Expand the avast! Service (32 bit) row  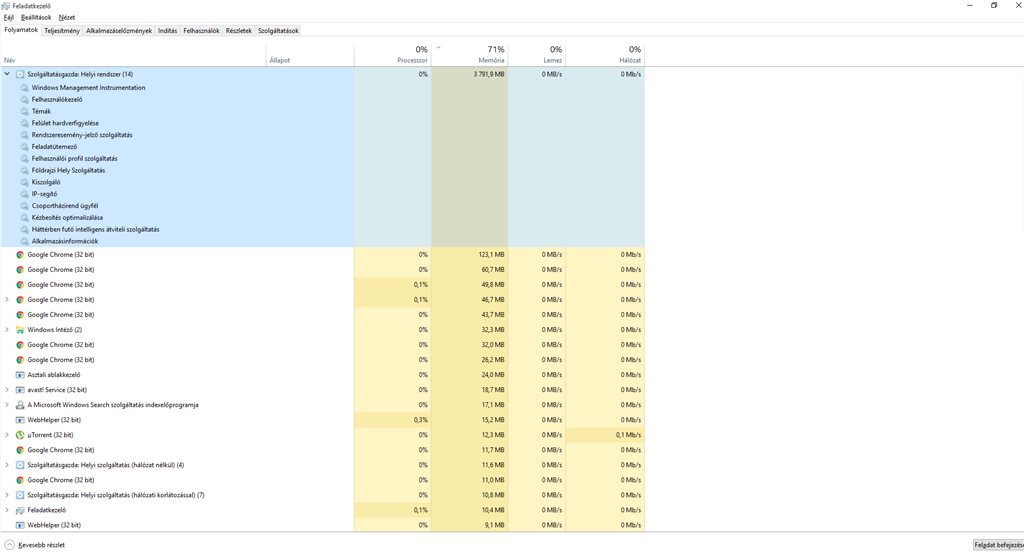7,390
